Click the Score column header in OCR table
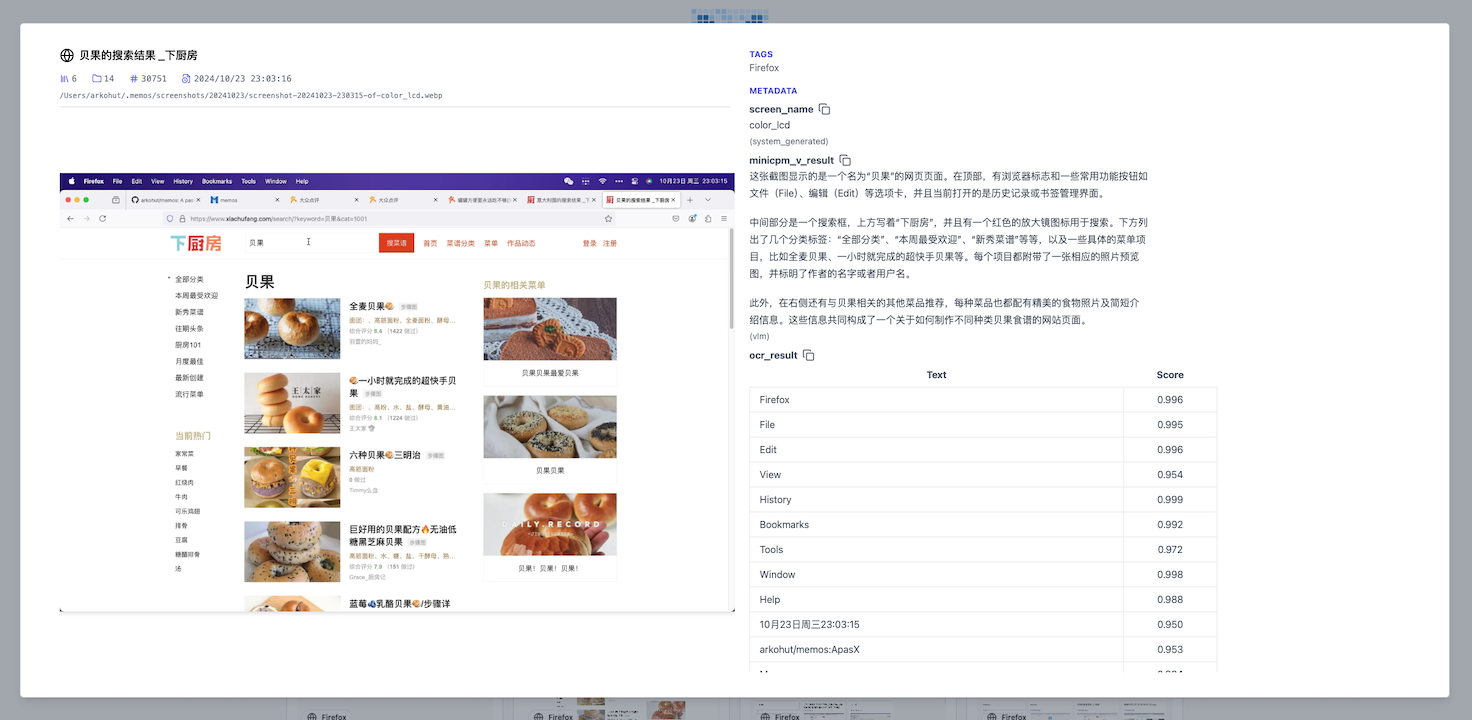Viewport: 1472px width, 720px height. pos(1169,375)
